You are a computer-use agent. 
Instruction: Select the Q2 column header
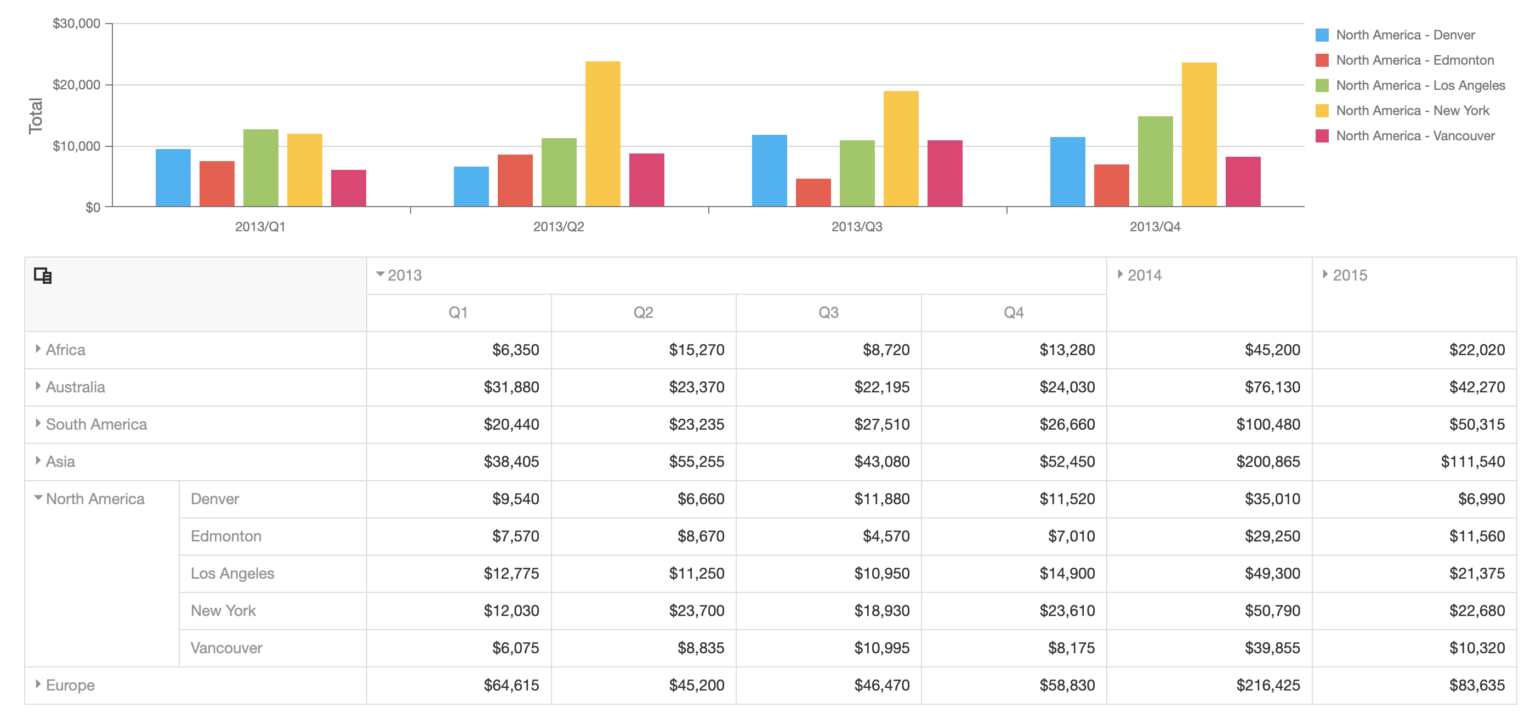[x=644, y=313]
